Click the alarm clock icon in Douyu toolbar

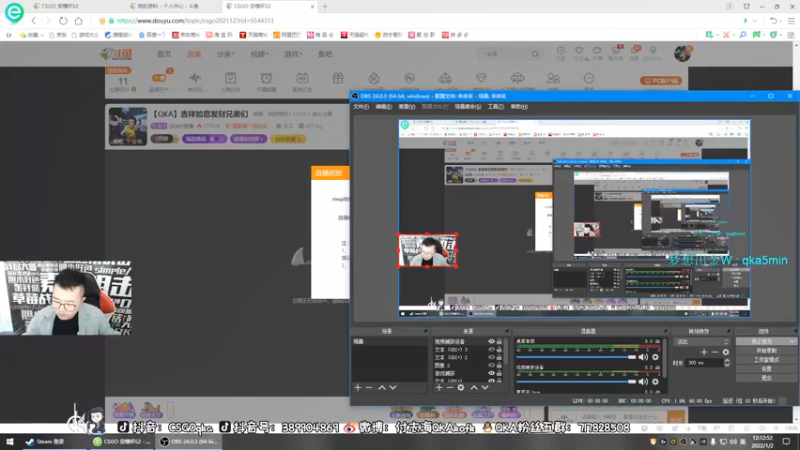[266, 78]
